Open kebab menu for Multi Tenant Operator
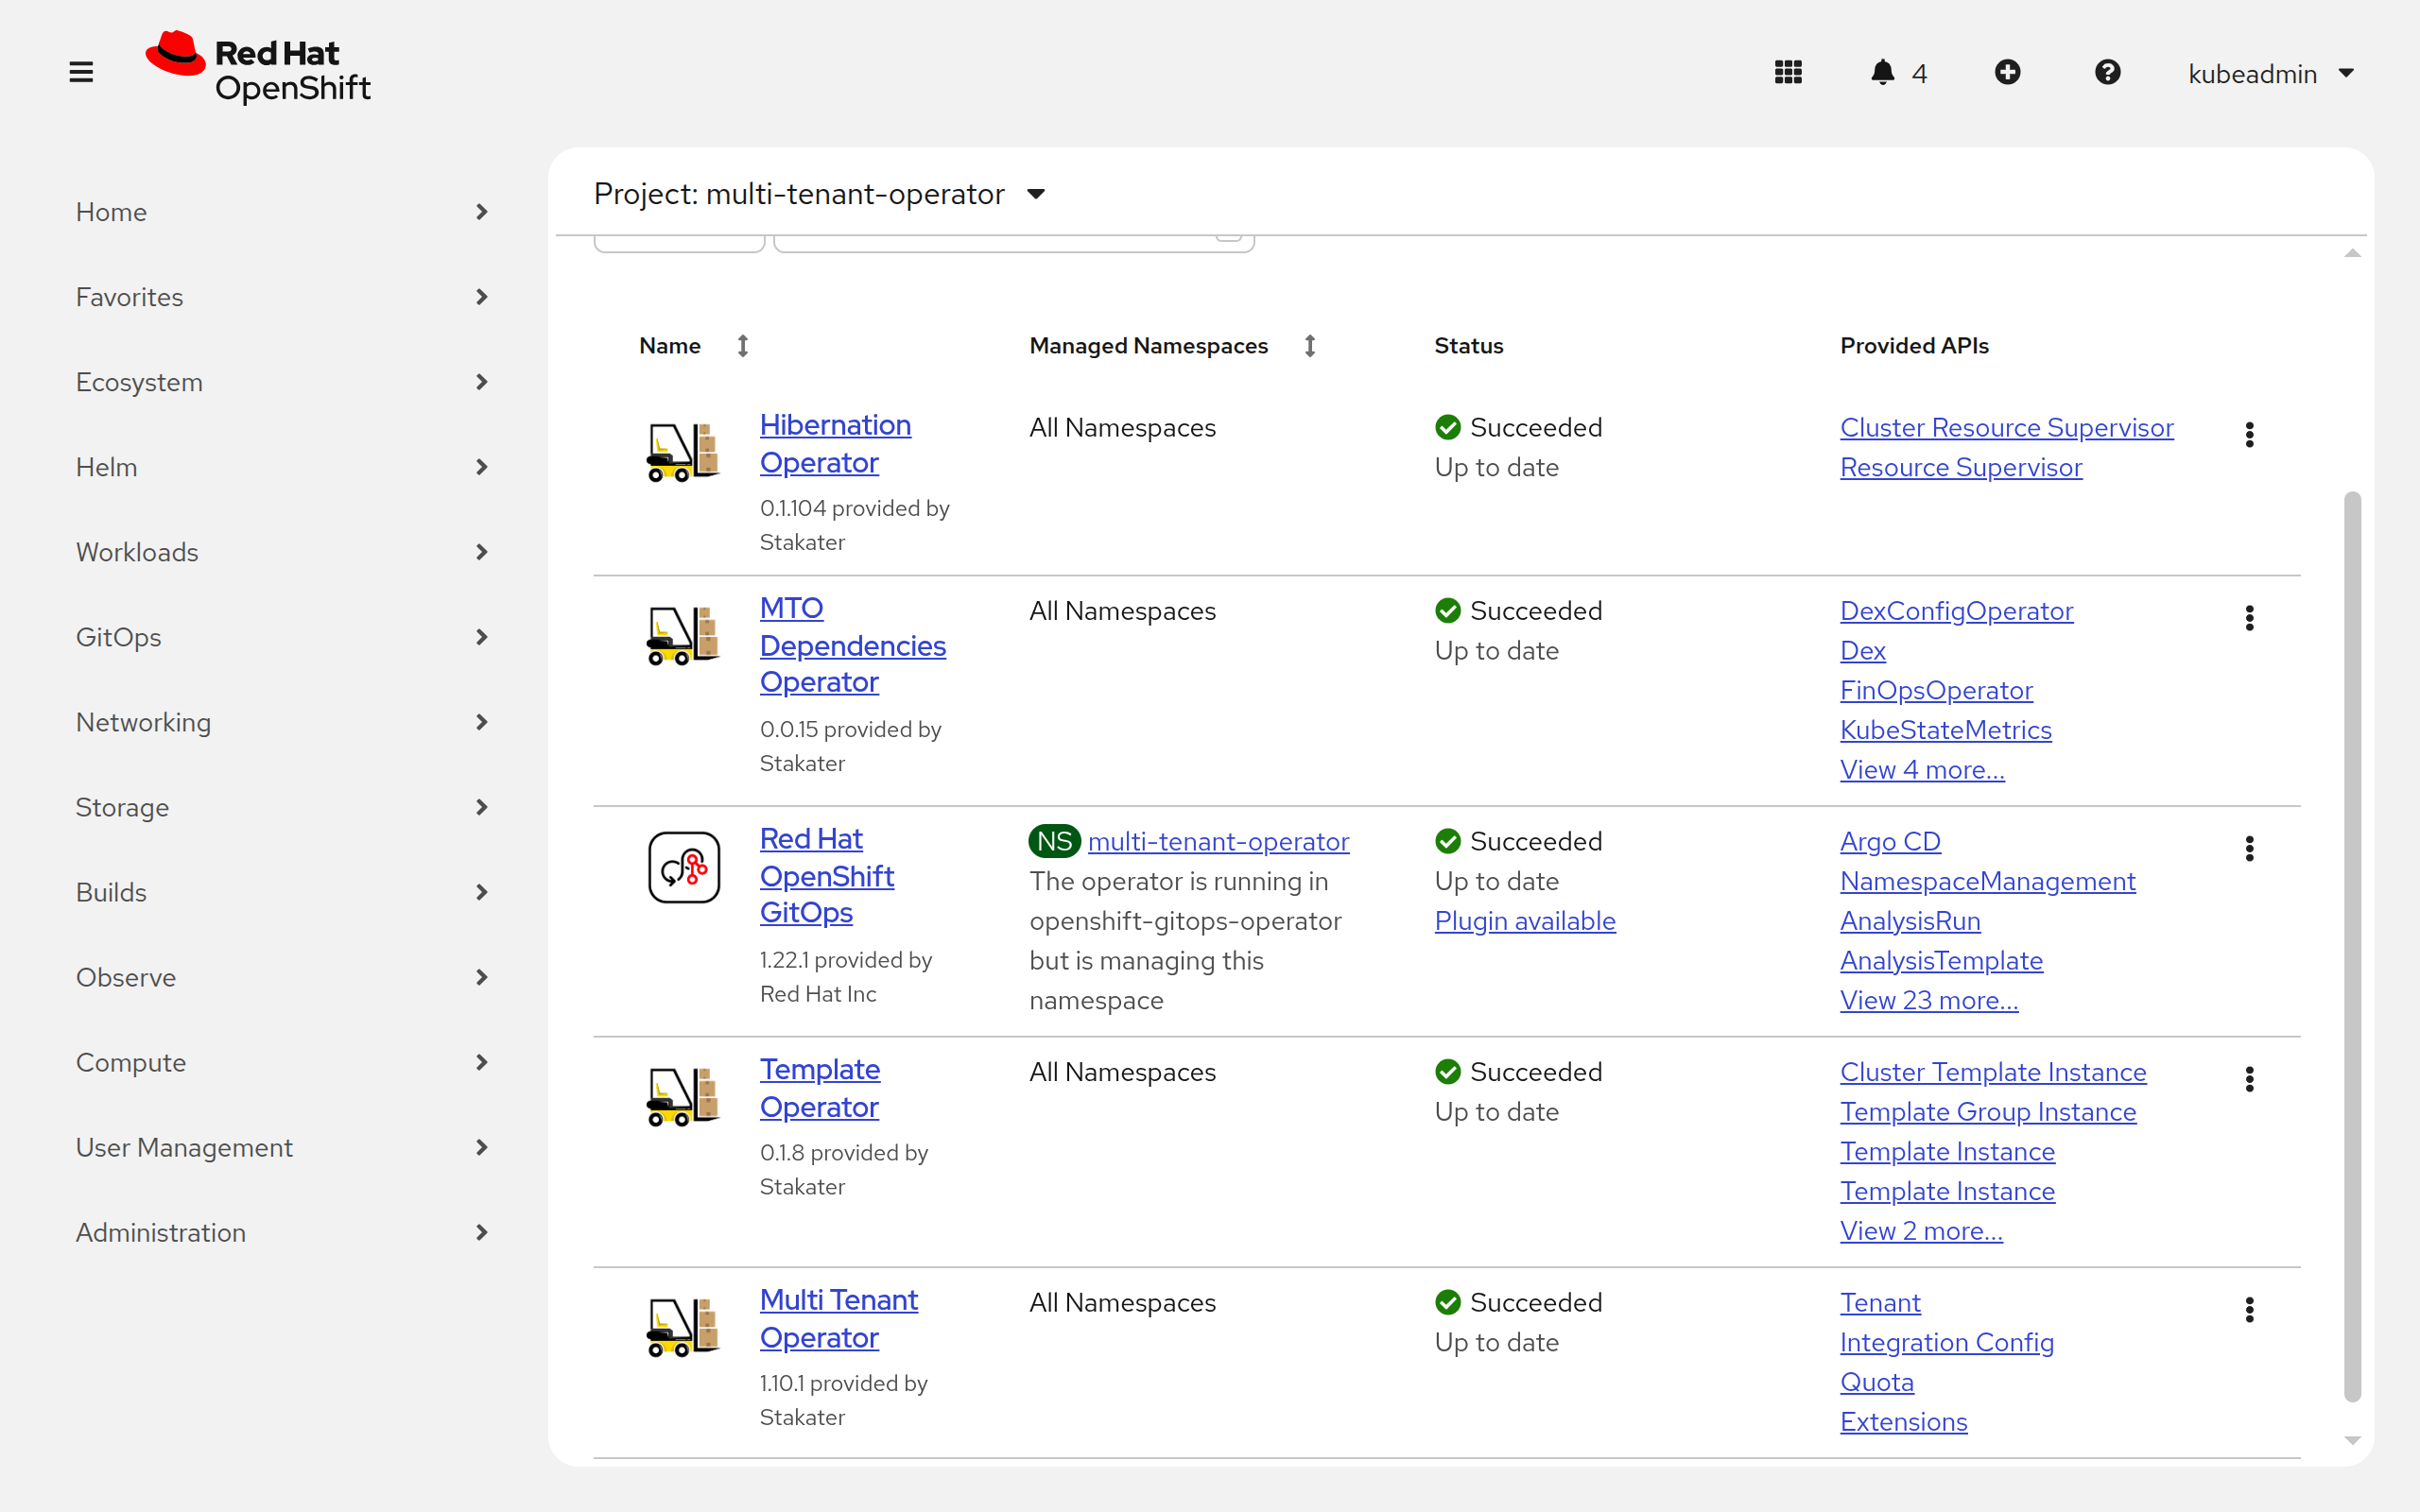The width and height of the screenshot is (2420, 1512). pos(2250,1310)
